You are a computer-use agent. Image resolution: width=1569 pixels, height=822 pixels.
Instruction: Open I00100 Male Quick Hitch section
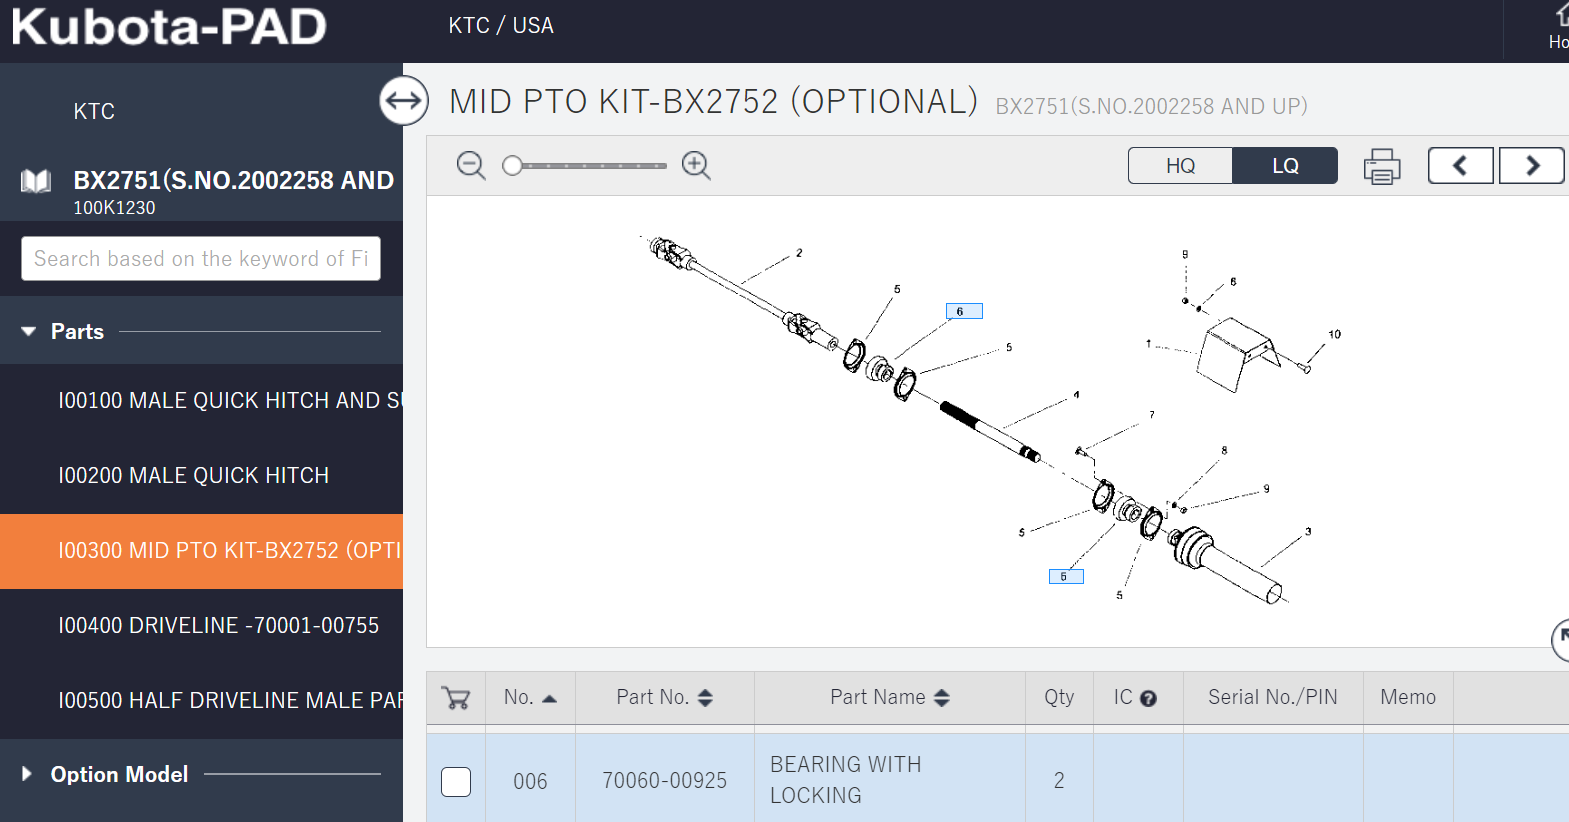coord(230,401)
